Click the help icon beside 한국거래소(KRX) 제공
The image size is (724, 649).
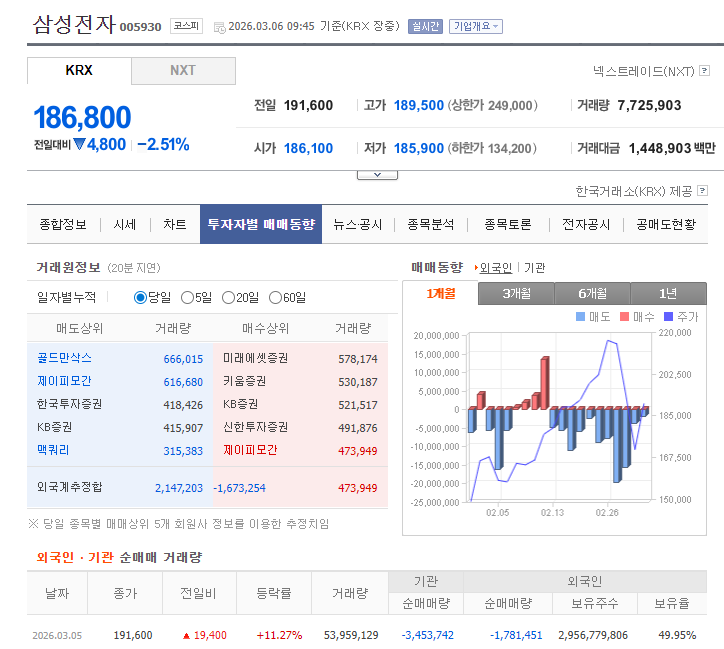(702, 190)
